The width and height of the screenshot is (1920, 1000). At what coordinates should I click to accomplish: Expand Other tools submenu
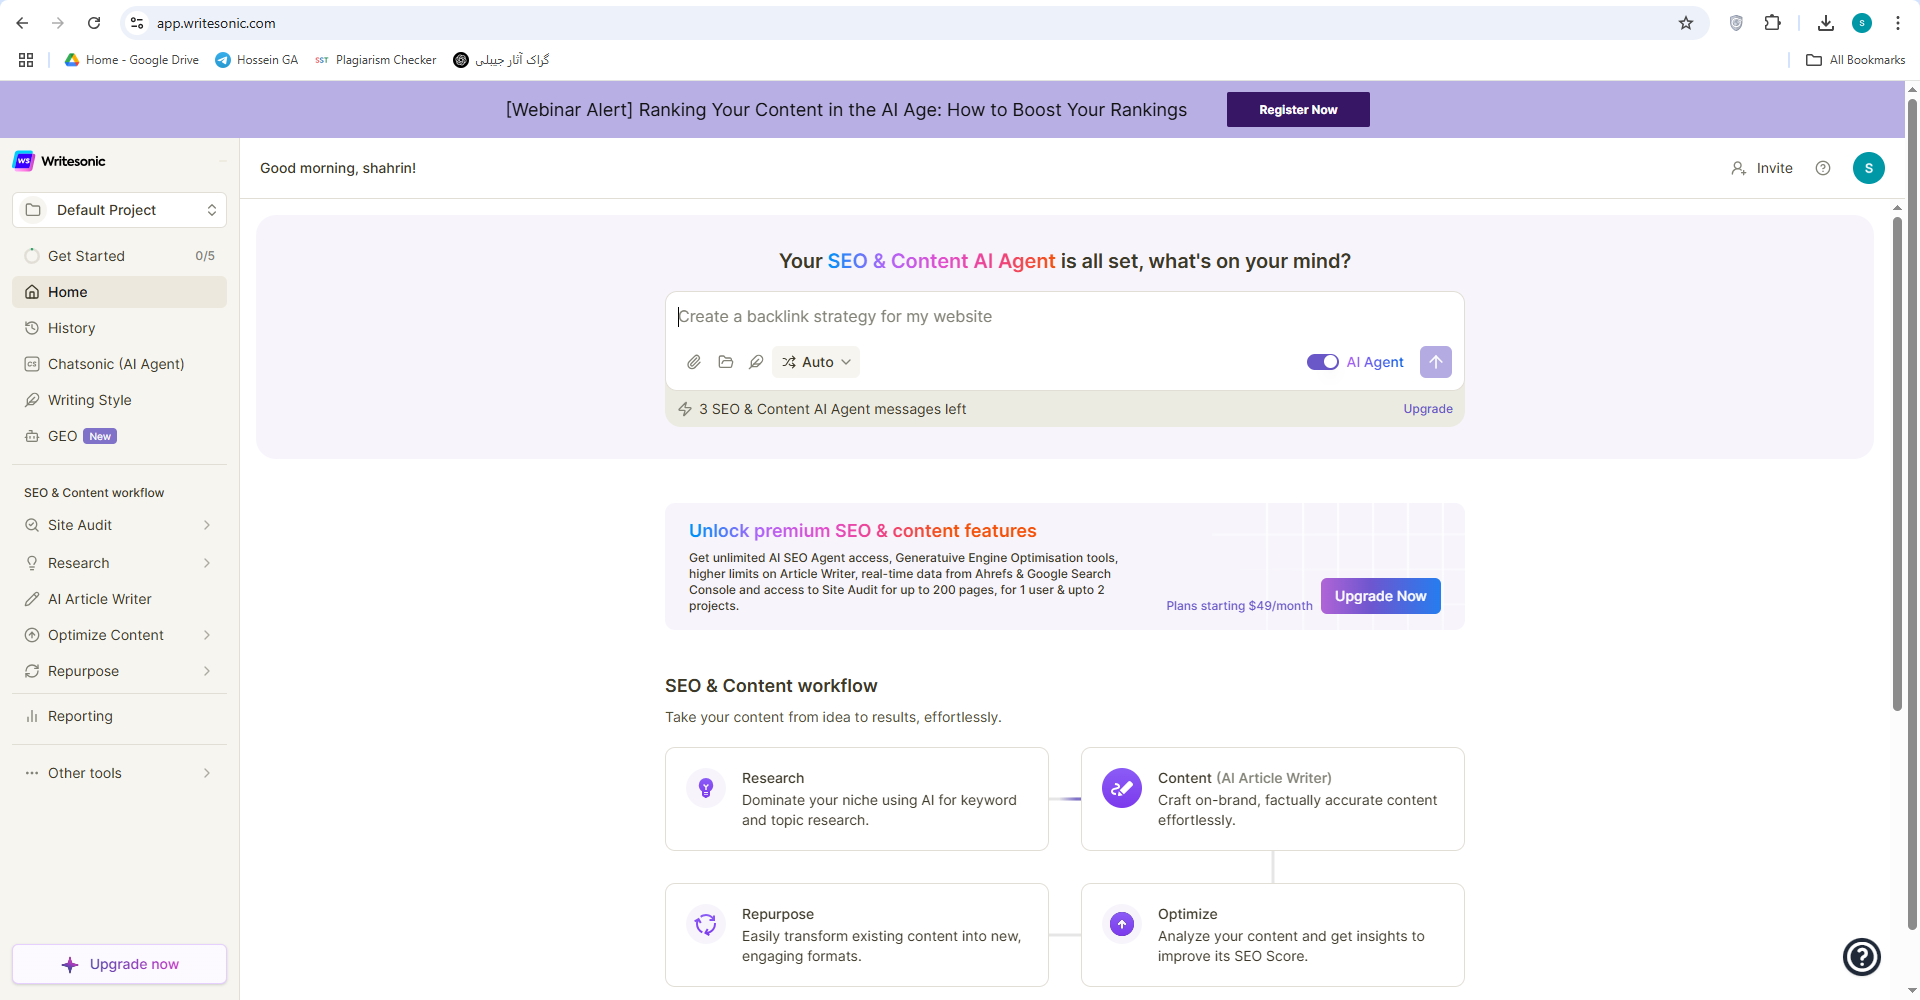(x=207, y=773)
